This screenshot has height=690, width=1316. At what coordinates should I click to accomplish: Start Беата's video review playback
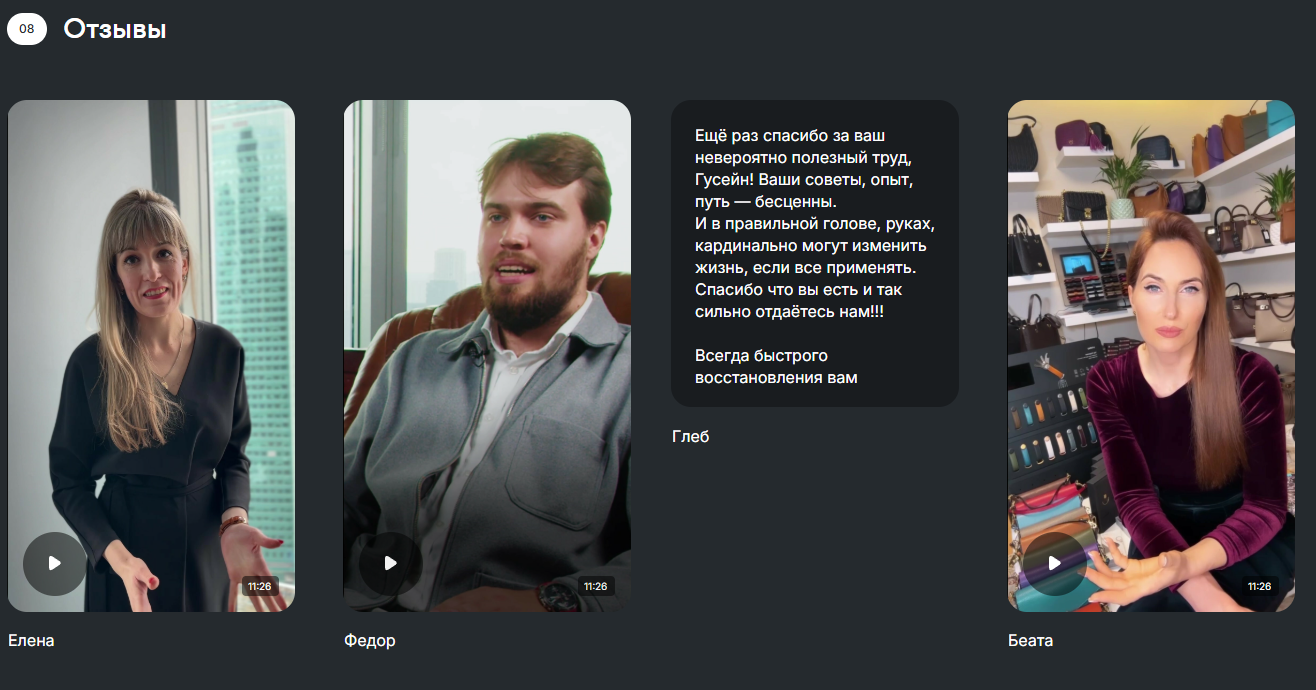1055,563
